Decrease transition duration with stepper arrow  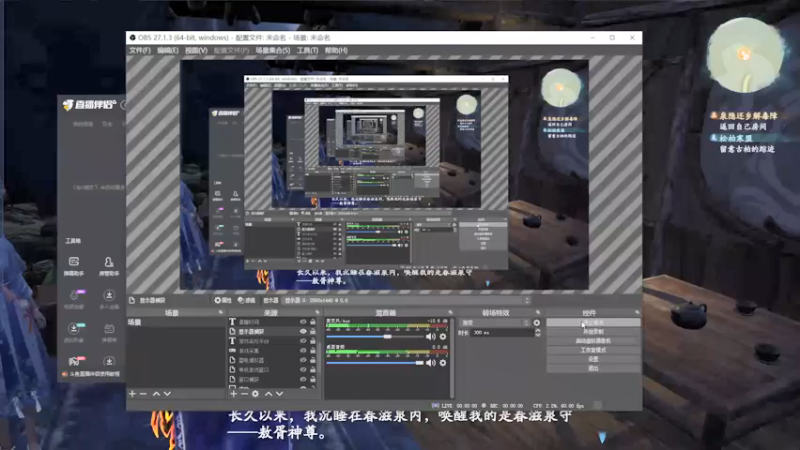(537, 335)
